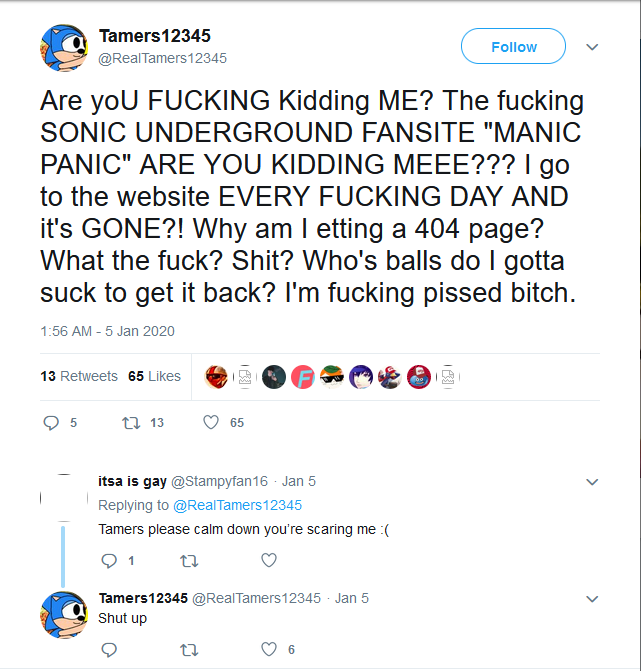Click the pink F liker avatar
The width and height of the screenshot is (641, 671).
click(x=303, y=377)
